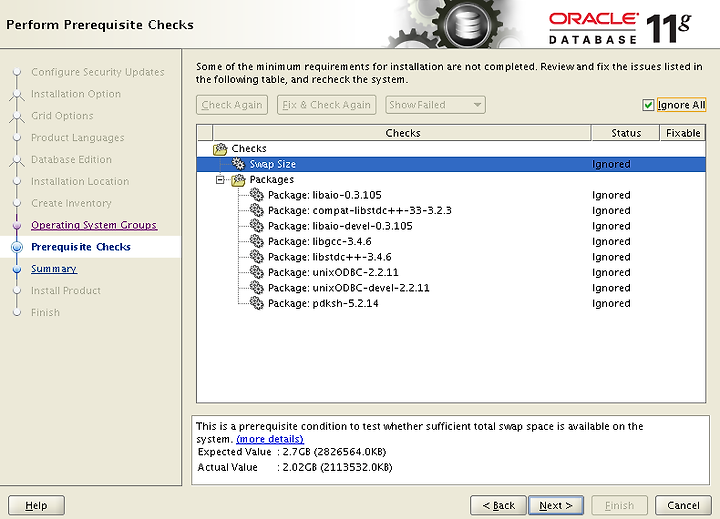Image resolution: width=720 pixels, height=519 pixels.
Task: Click the Next button
Action: (x=556, y=505)
